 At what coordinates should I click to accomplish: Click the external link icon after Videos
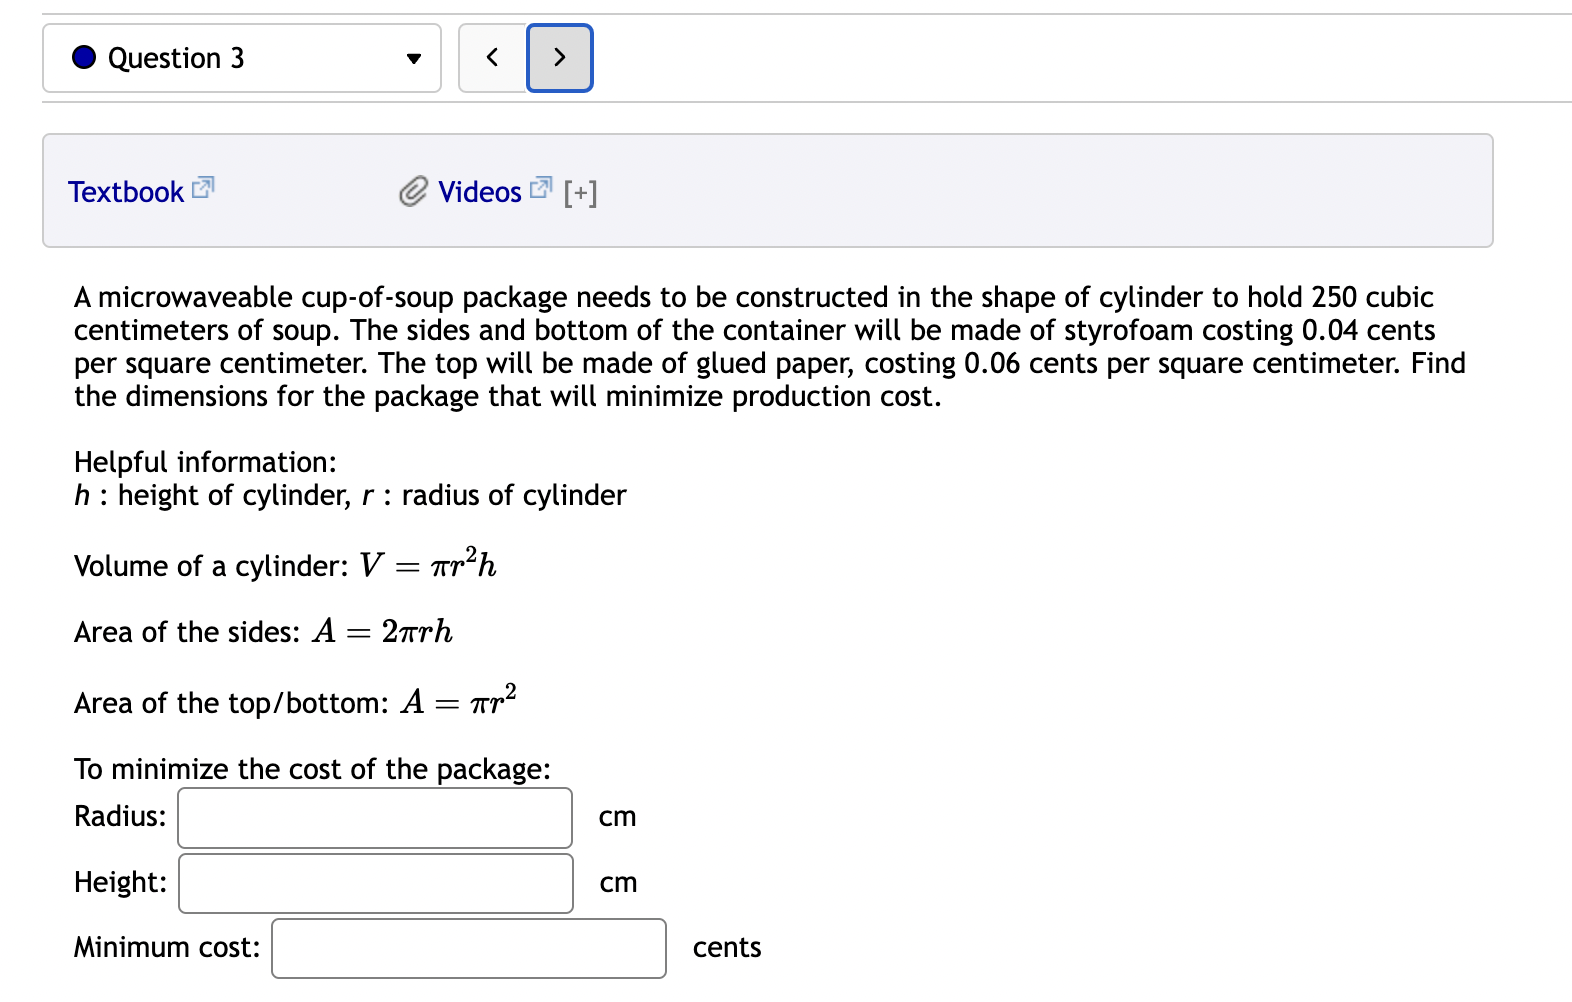[x=541, y=187]
